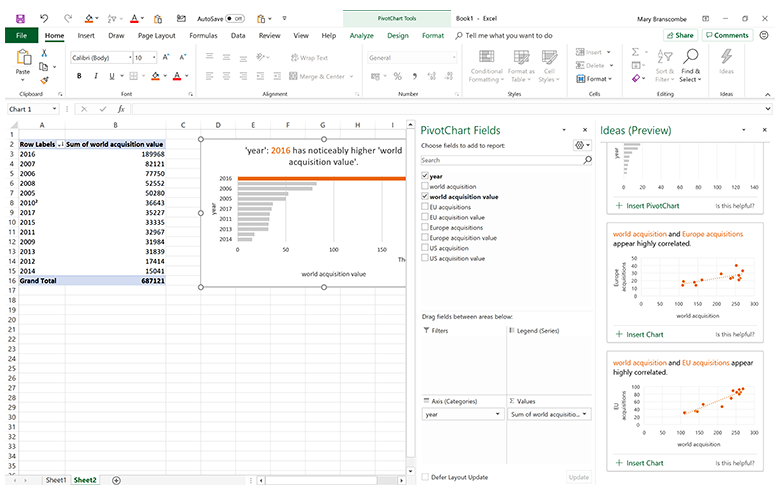This screenshot has height=496, width=781.
Task: Open the Formulas tab
Action: coord(203,36)
